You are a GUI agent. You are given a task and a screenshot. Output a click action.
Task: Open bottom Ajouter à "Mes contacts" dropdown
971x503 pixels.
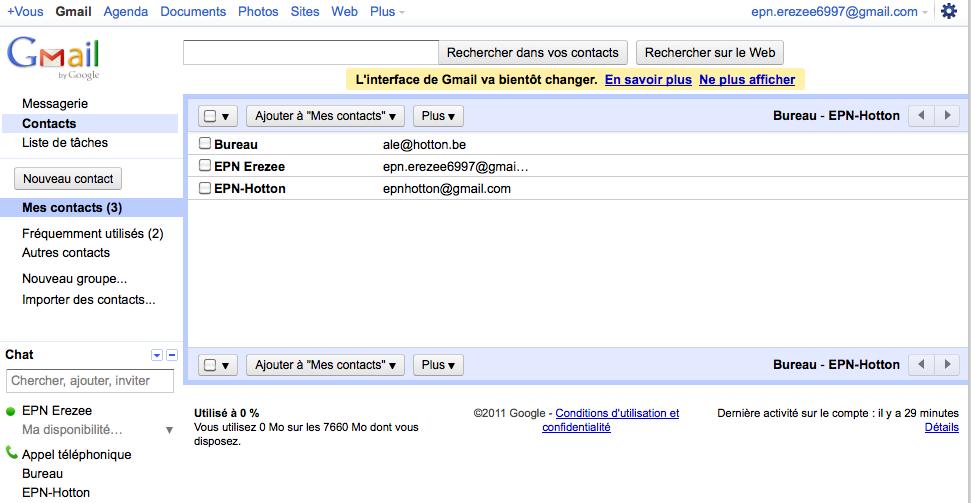pos(325,365)
